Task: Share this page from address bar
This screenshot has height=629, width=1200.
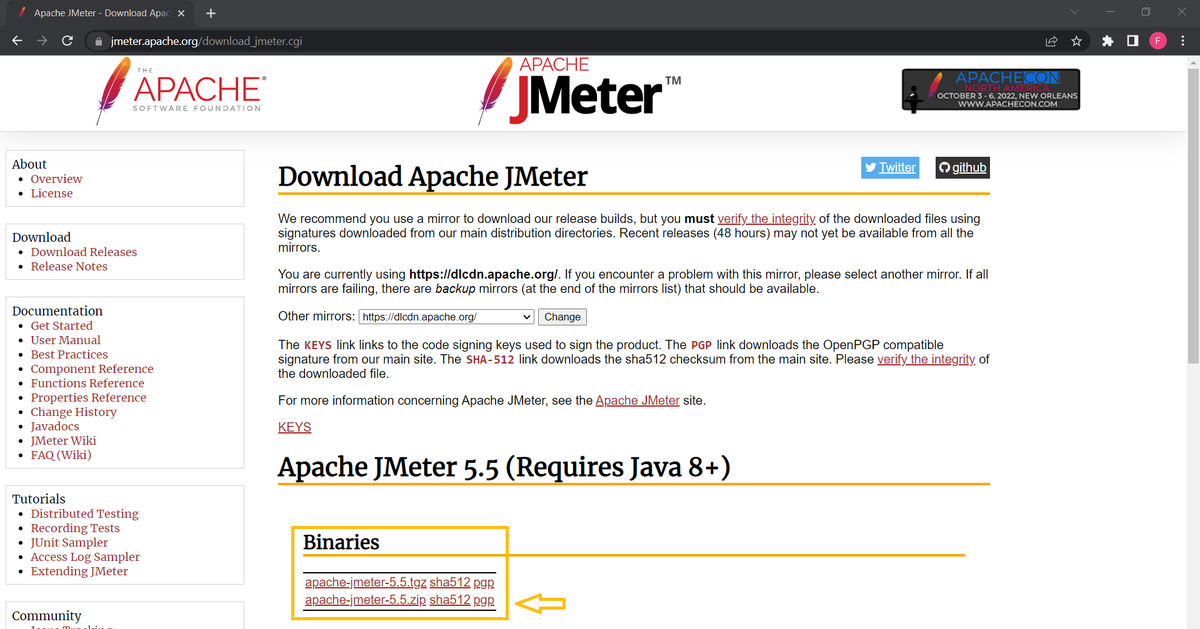Action: [x=1052, y=42]
